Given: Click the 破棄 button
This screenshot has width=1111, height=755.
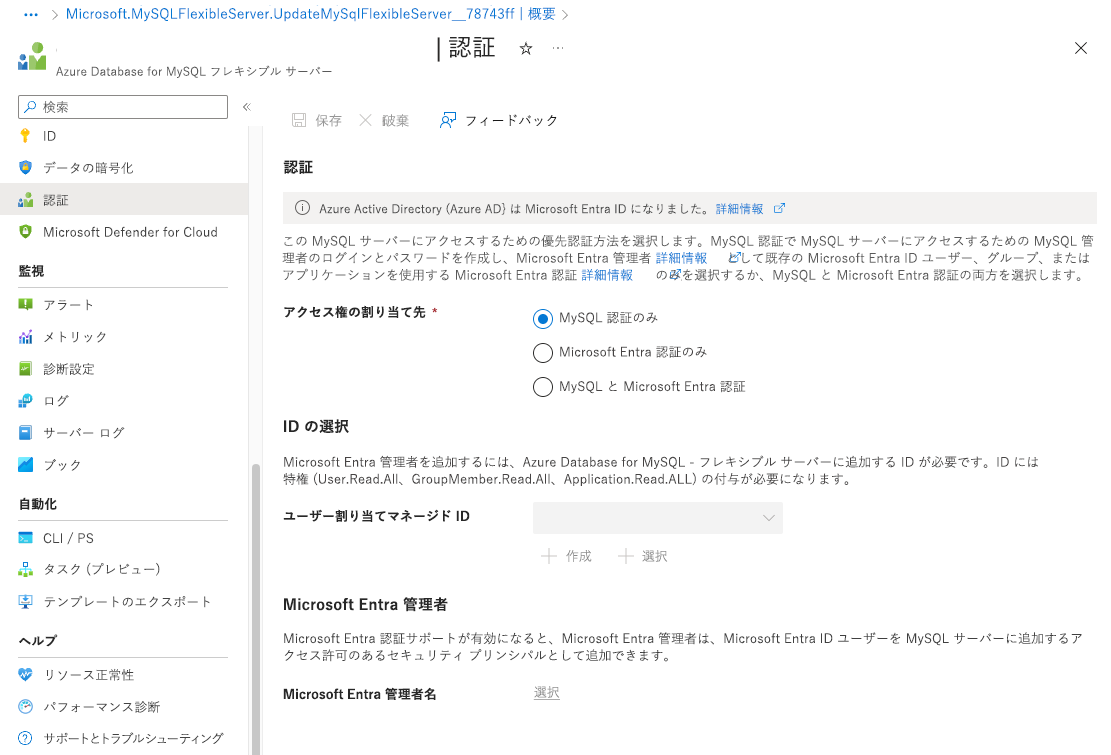Looking at the screenshot, I should click(x=384, y=120).
